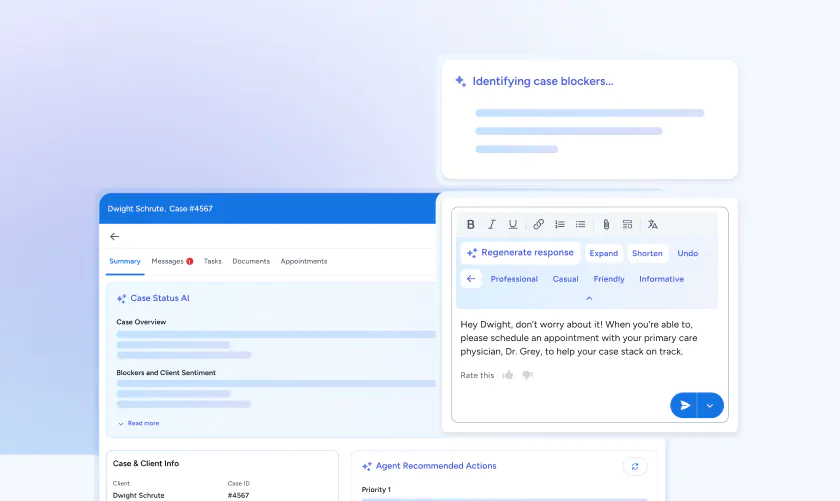
Task: Open the template insert icon
Action: point(627,225)
